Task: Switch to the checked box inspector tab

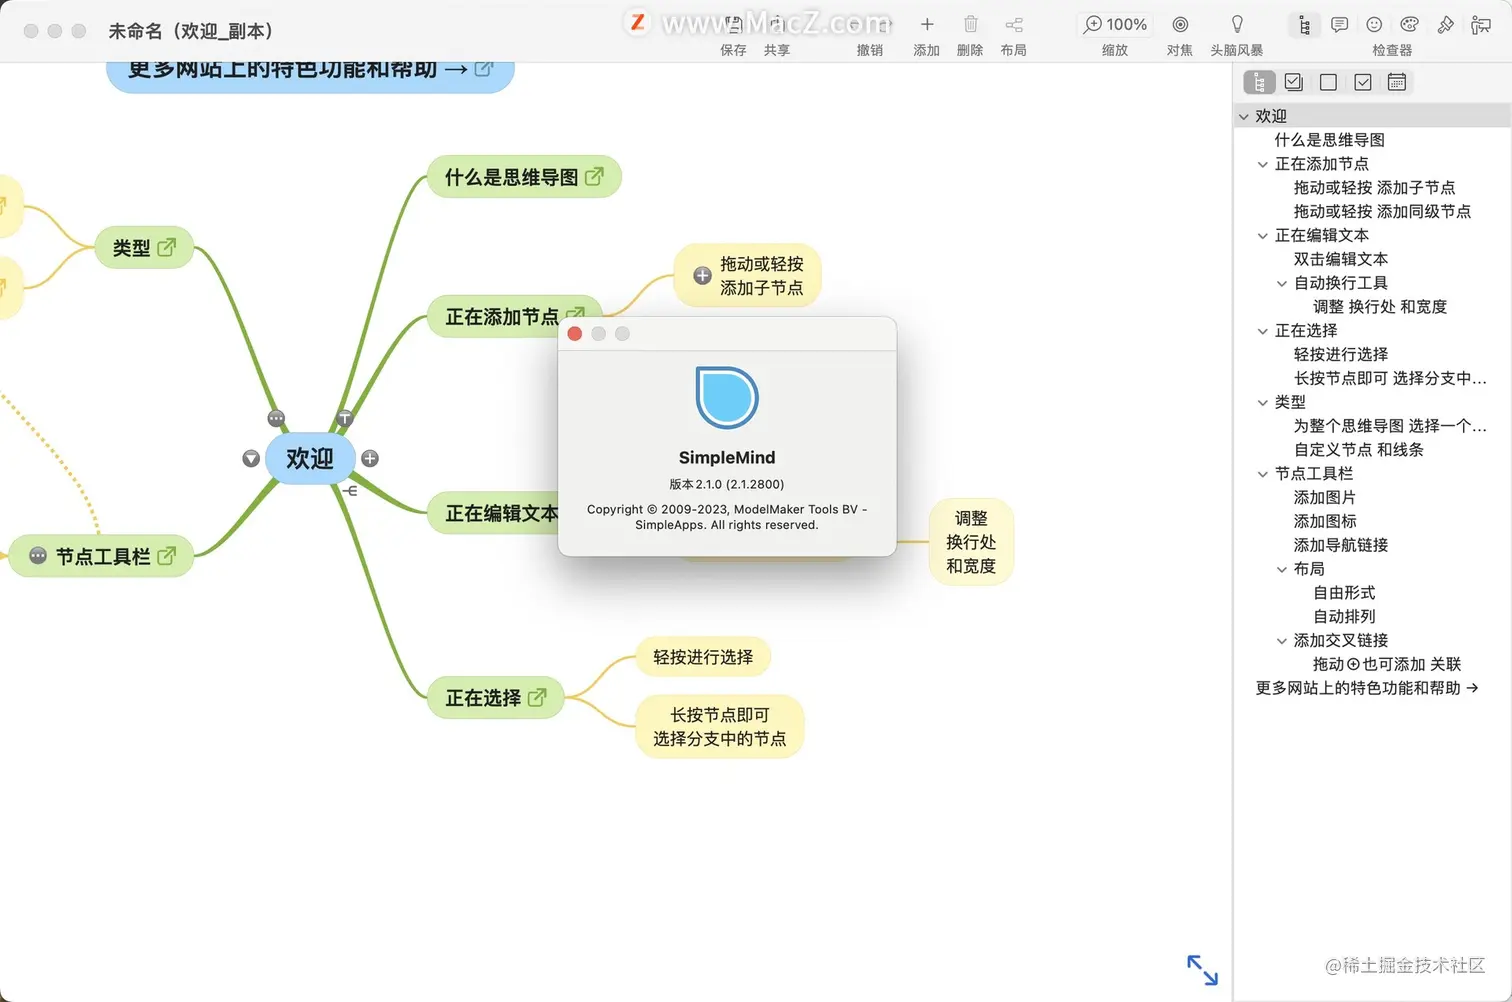Action: (x=1362, y=83)
